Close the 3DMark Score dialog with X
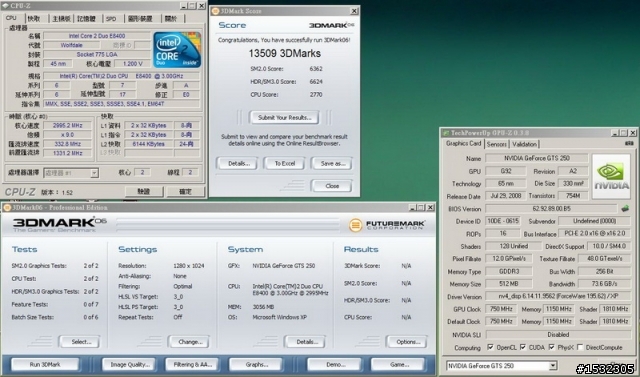The image size is (640, 377). [x=354, y=11]
